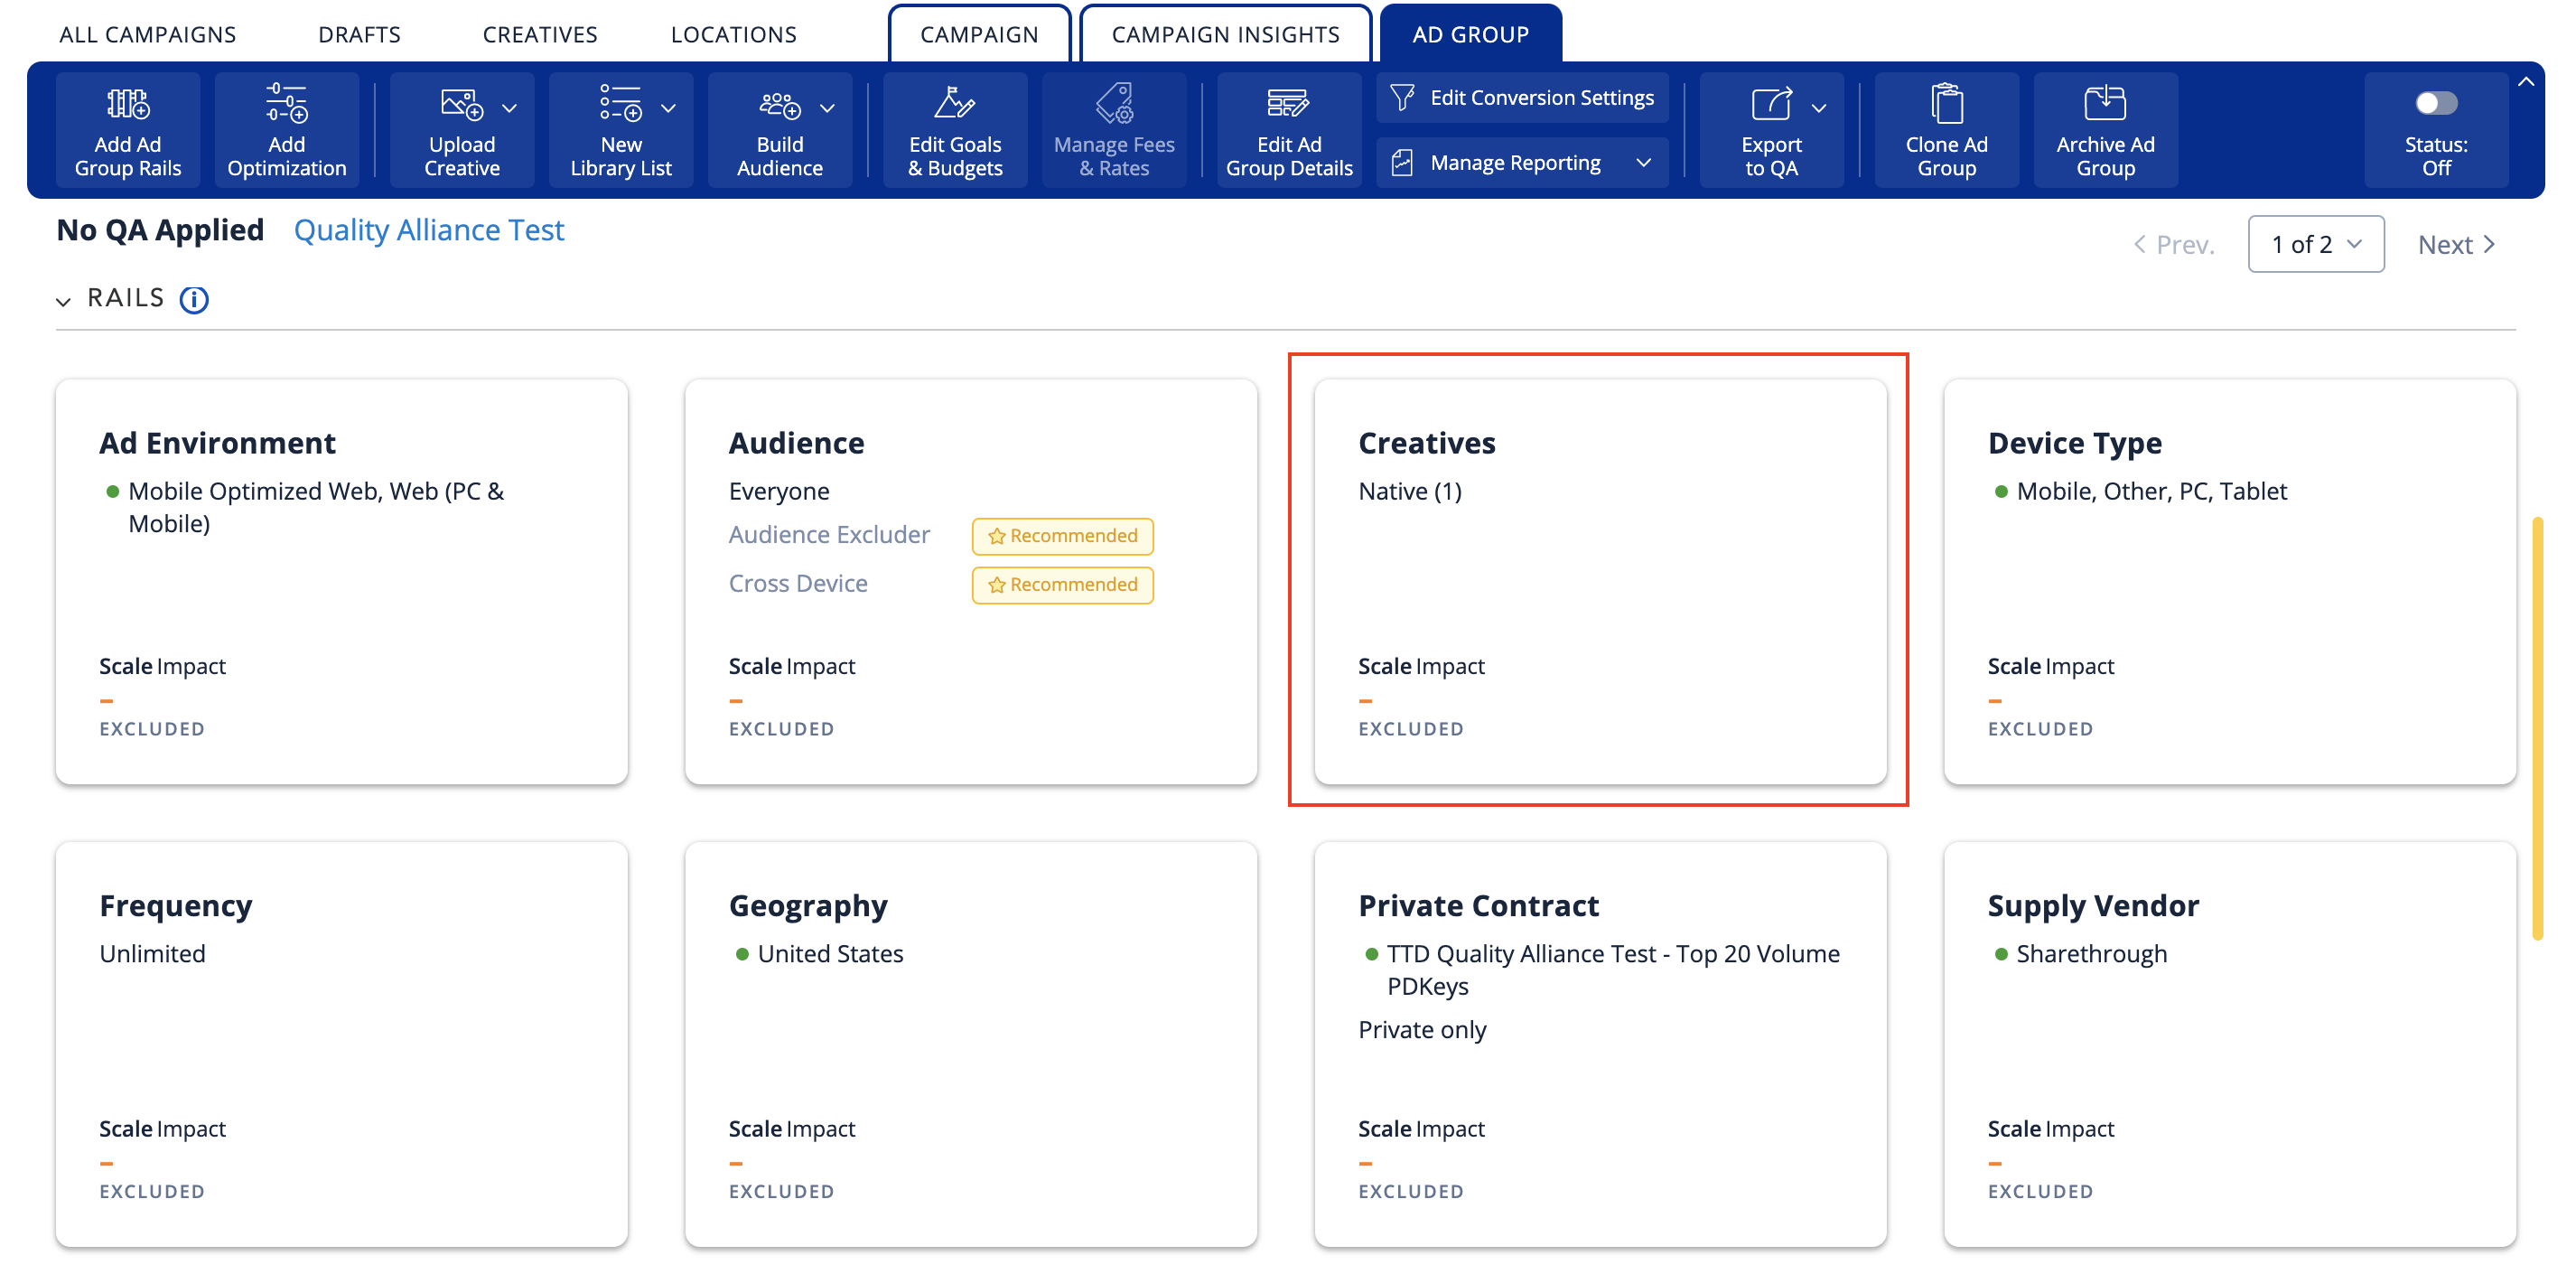Toggle the ad group Status switch
This screenshot has height=1274, width=2576.
(2435, 102)
